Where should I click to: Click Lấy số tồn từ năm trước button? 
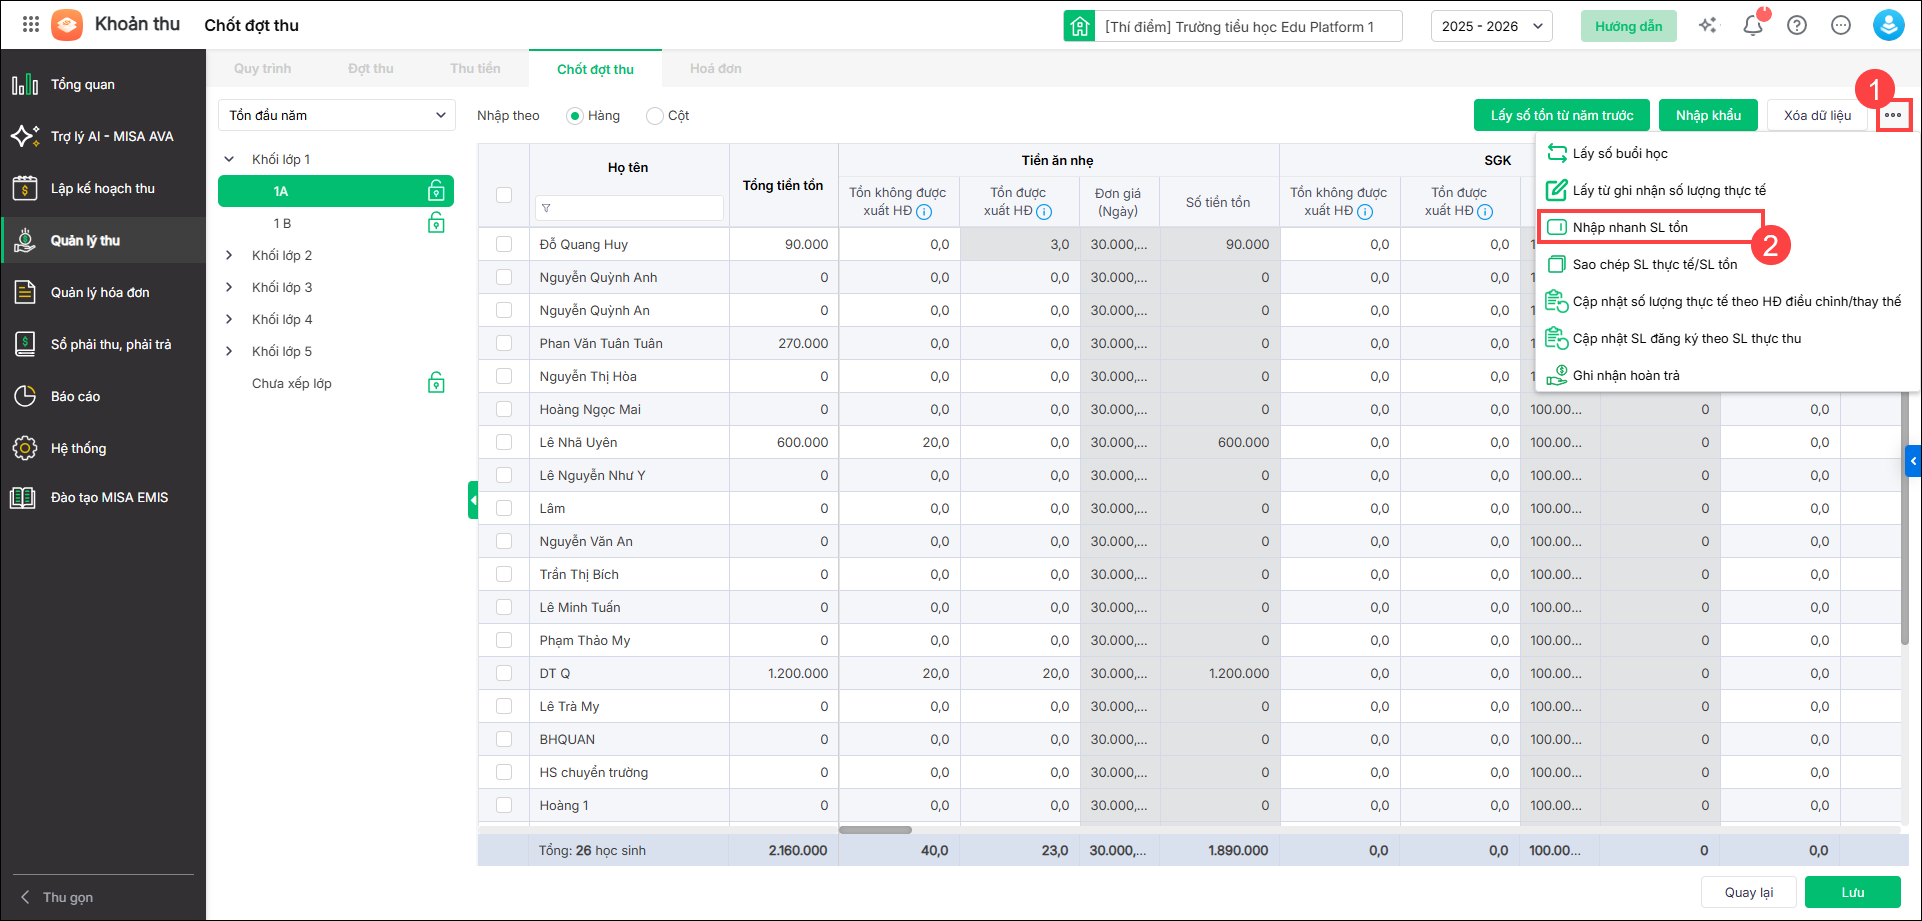point(1562,115)
